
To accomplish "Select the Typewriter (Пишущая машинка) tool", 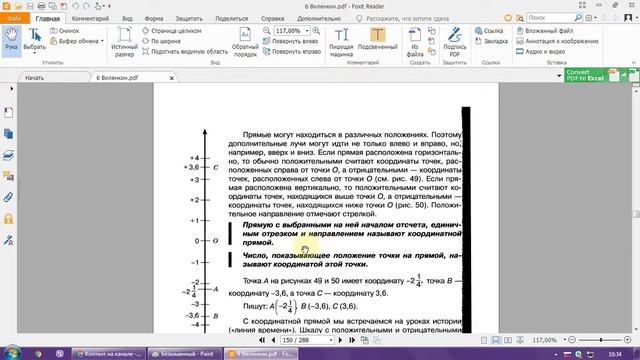I will click(x=341, y=42).
